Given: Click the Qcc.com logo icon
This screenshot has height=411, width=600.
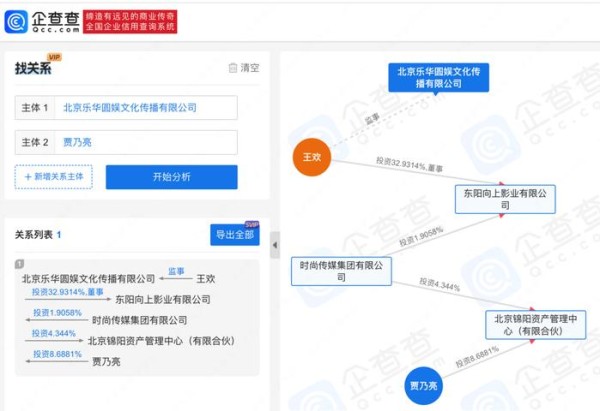Looking at the screenshot, I should (16, 21).
